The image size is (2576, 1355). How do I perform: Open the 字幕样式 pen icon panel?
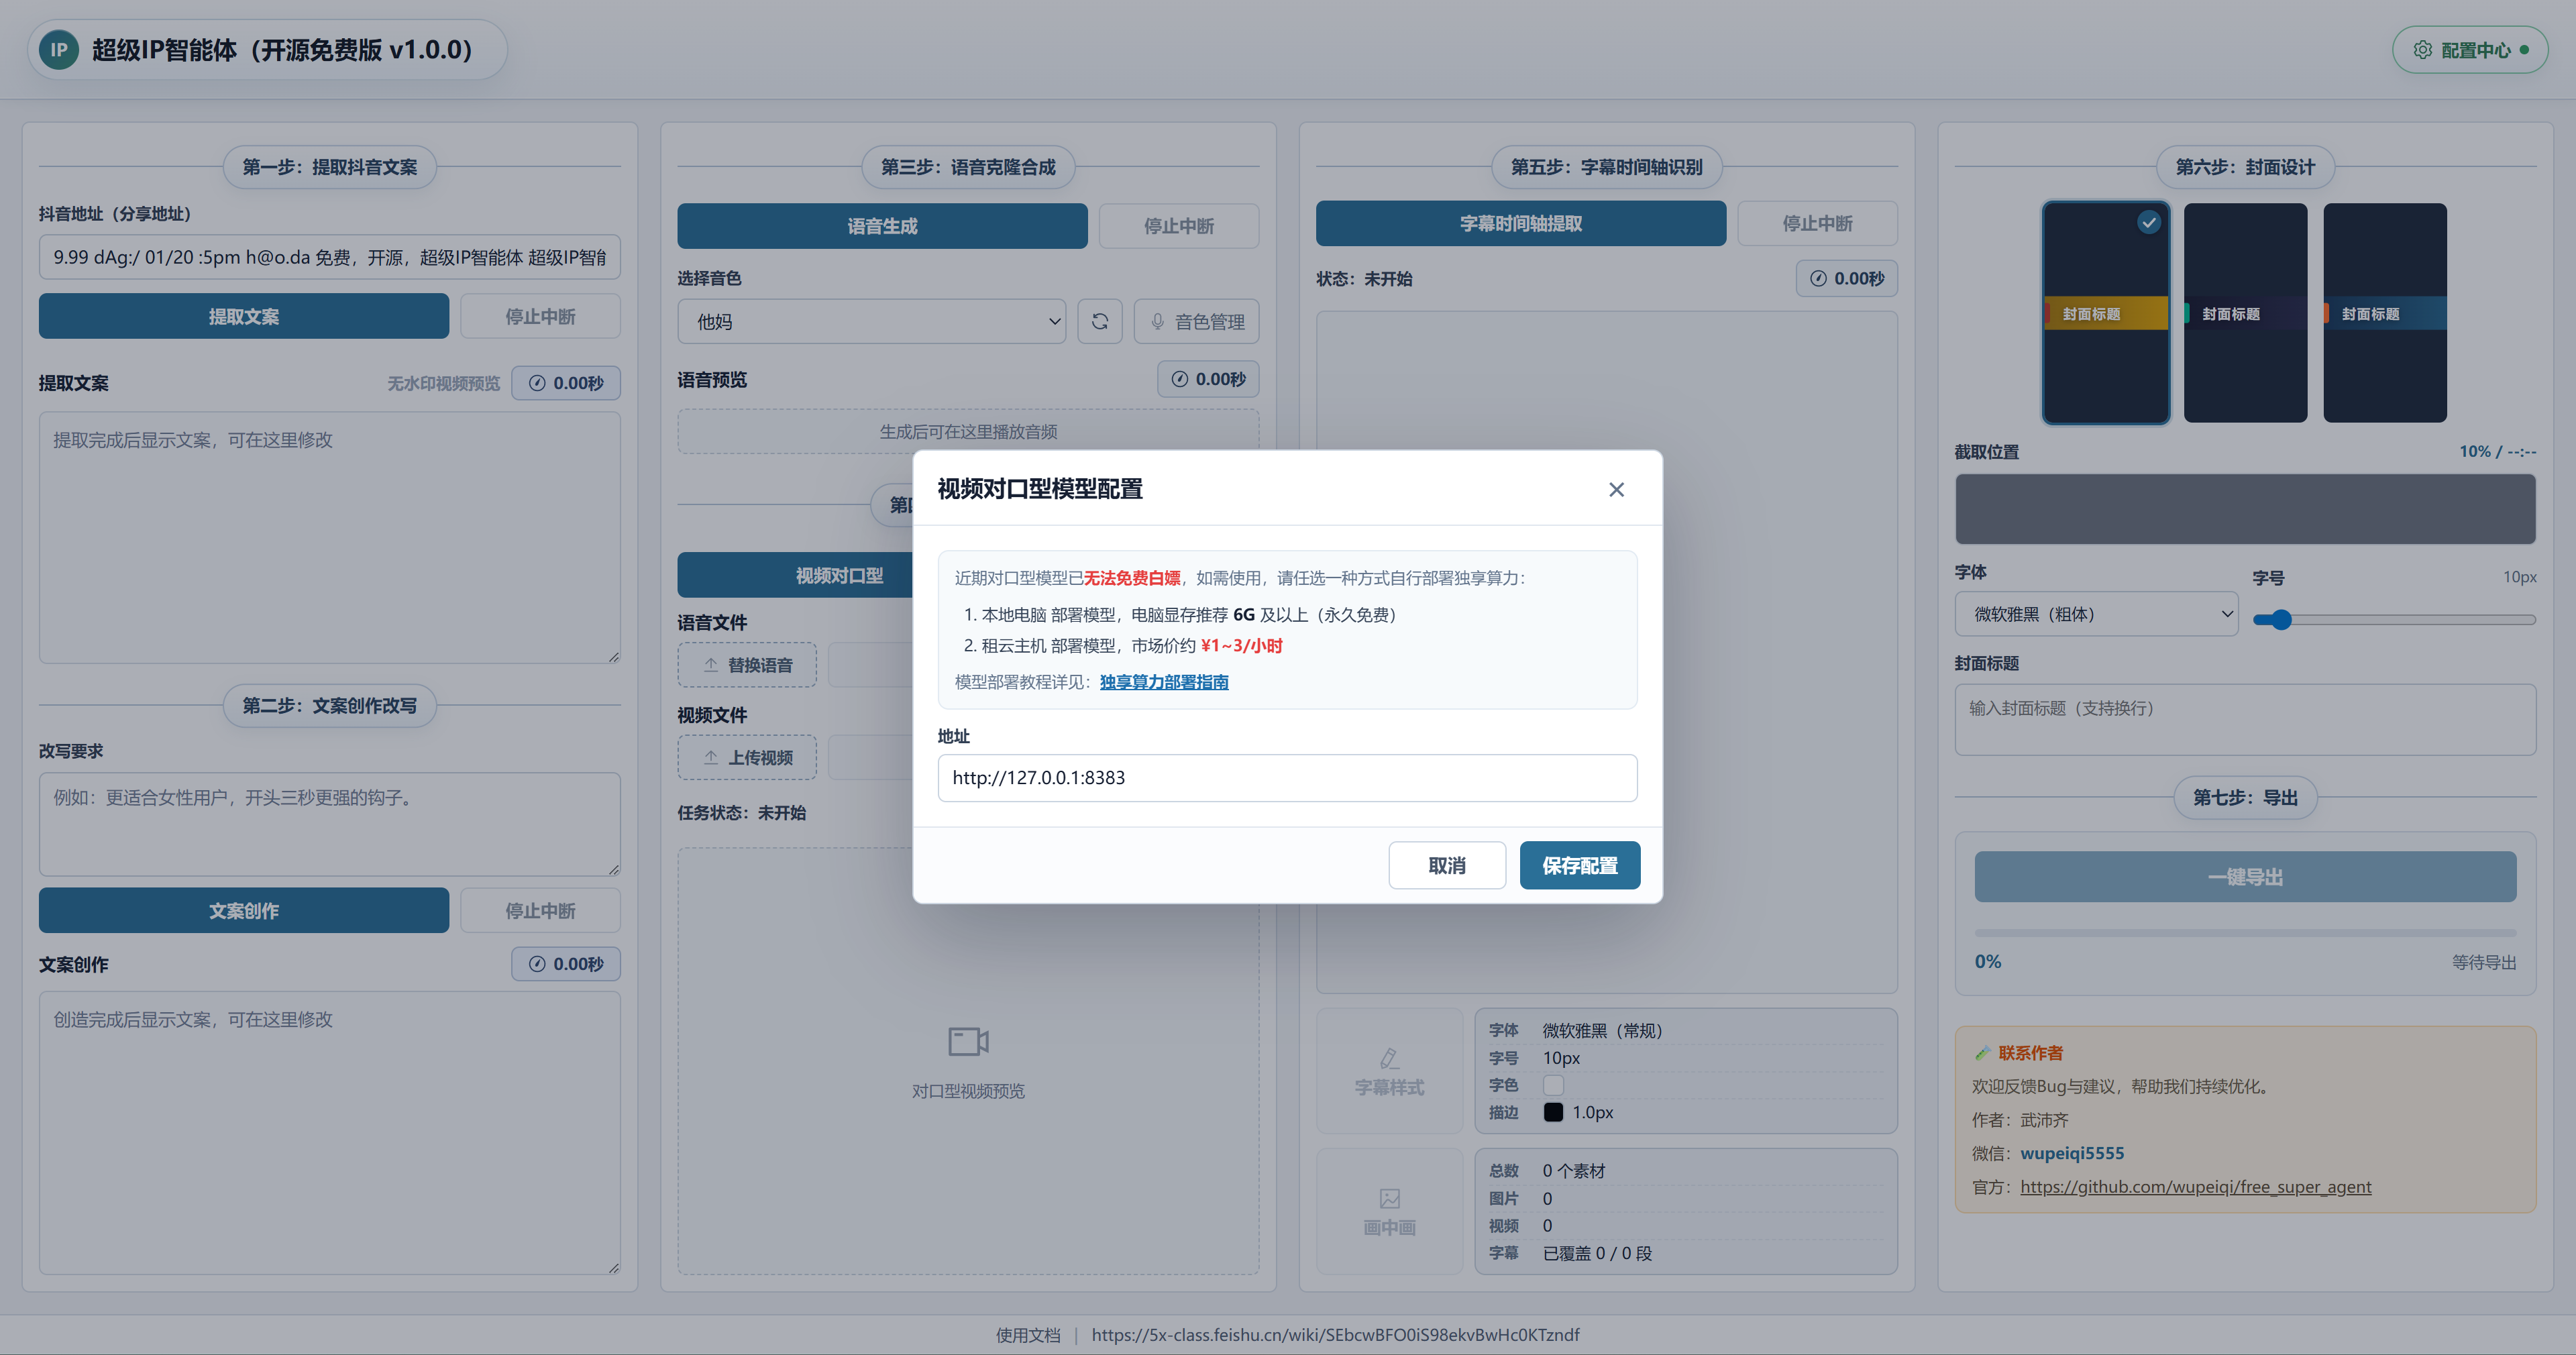(x=1389, y=1071)
